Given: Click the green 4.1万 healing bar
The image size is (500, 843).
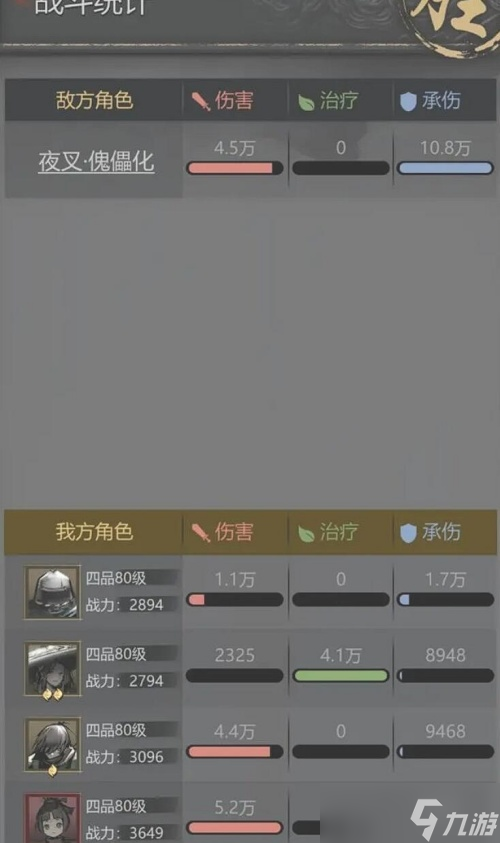Looking at the screenshot, I should [340, 676].
